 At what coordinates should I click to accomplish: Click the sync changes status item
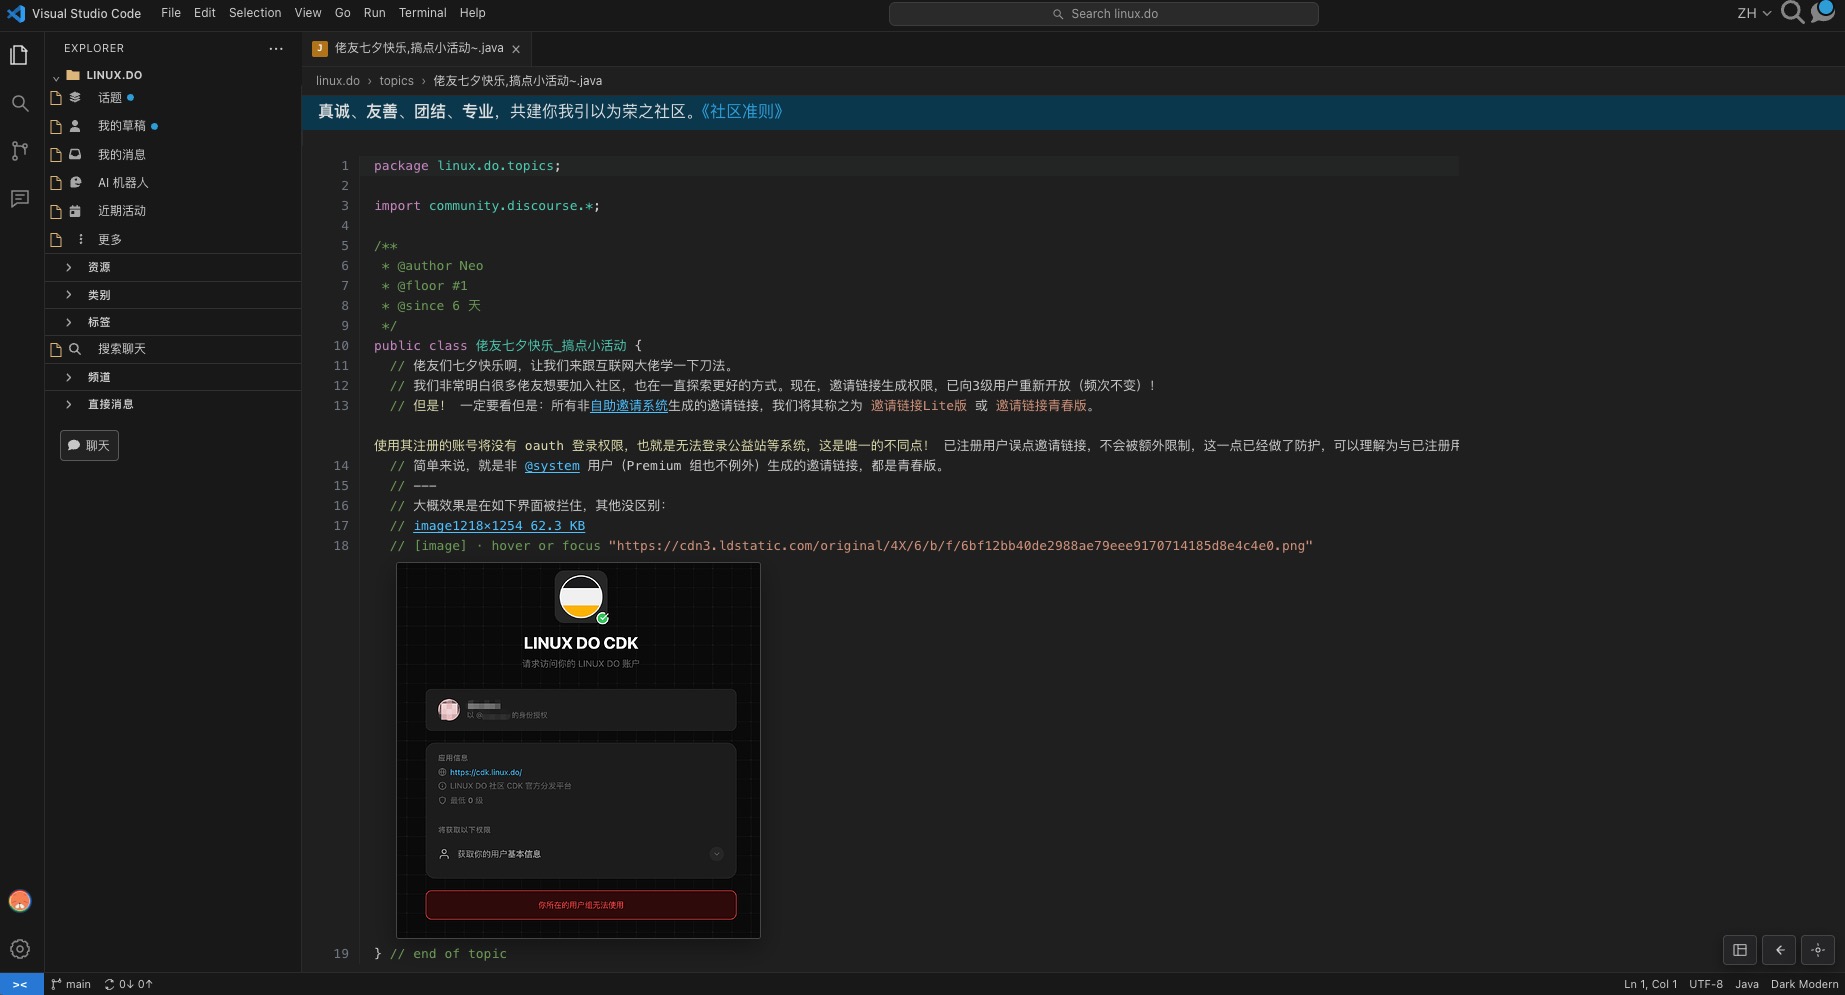(x=129, y=984)
